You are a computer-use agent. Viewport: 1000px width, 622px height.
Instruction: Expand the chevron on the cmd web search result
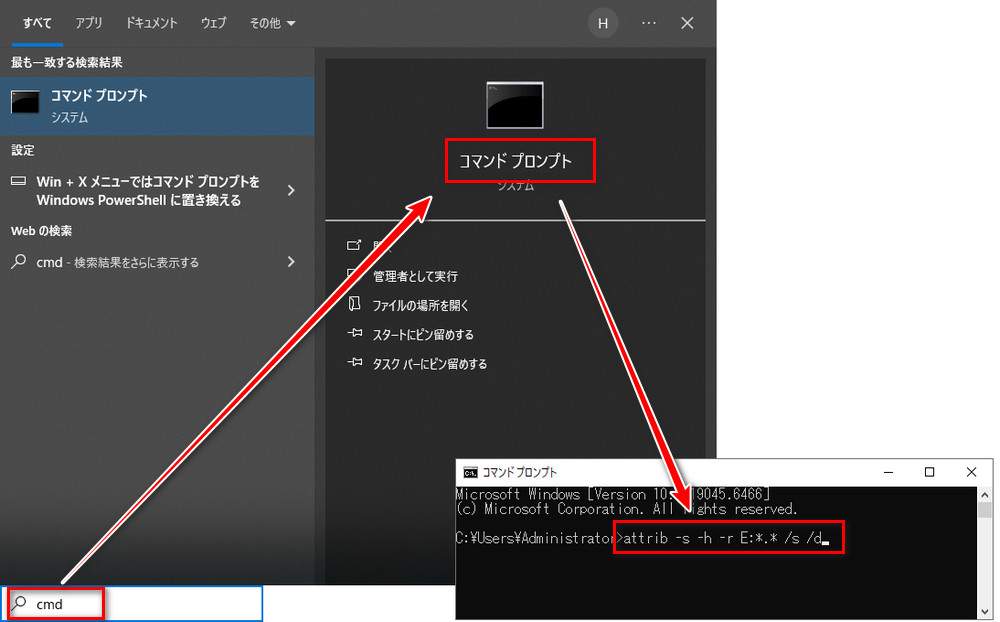pos(293,262)
